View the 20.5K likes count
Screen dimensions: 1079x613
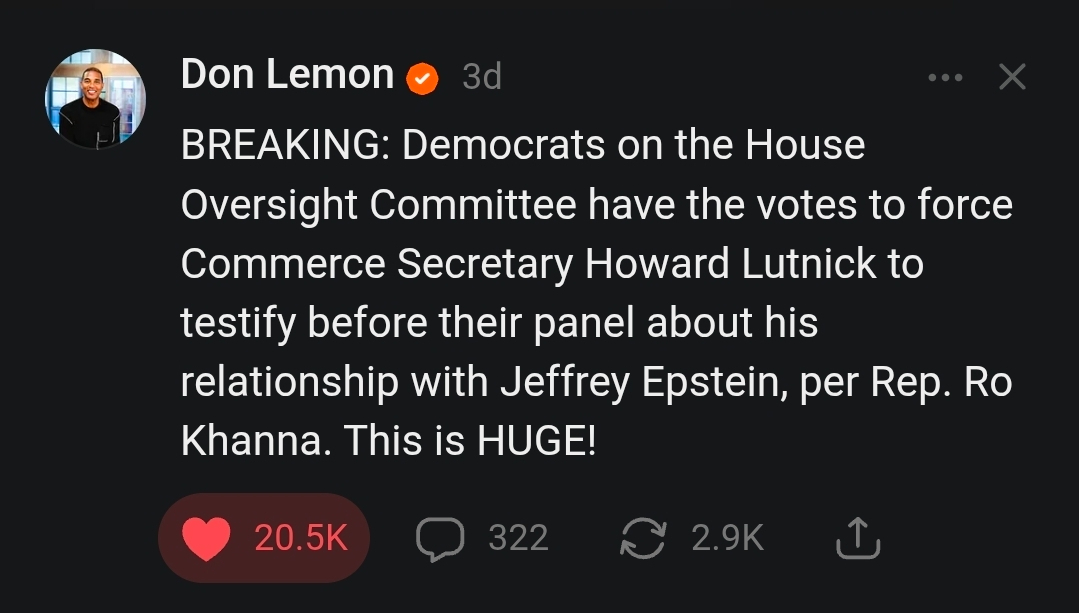click(300, 538)
